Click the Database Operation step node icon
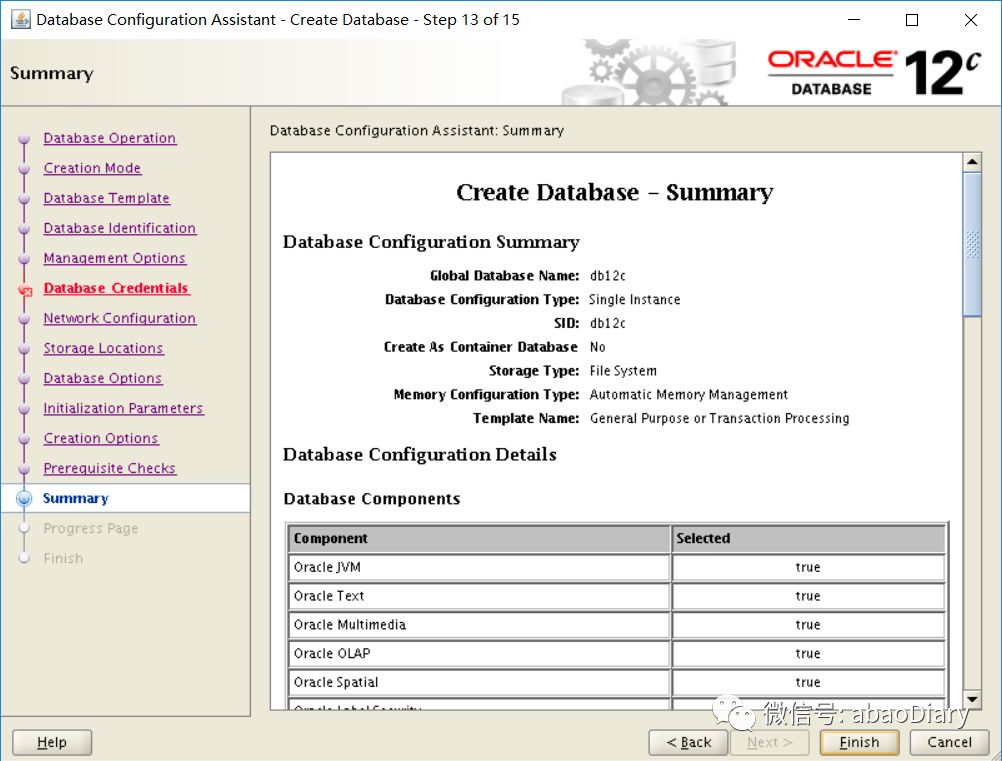 23,139
